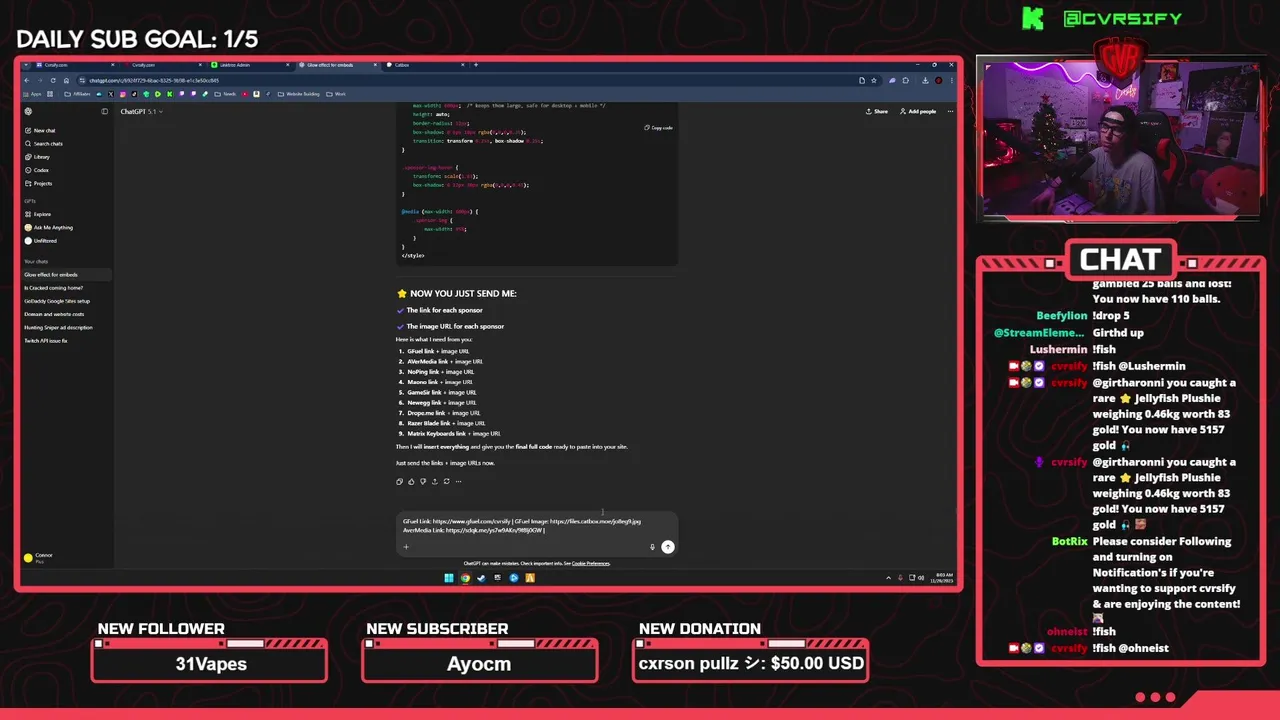Open the Unfiltered GPT
The height and width of the screenshot is (720, 1280).
40,241
